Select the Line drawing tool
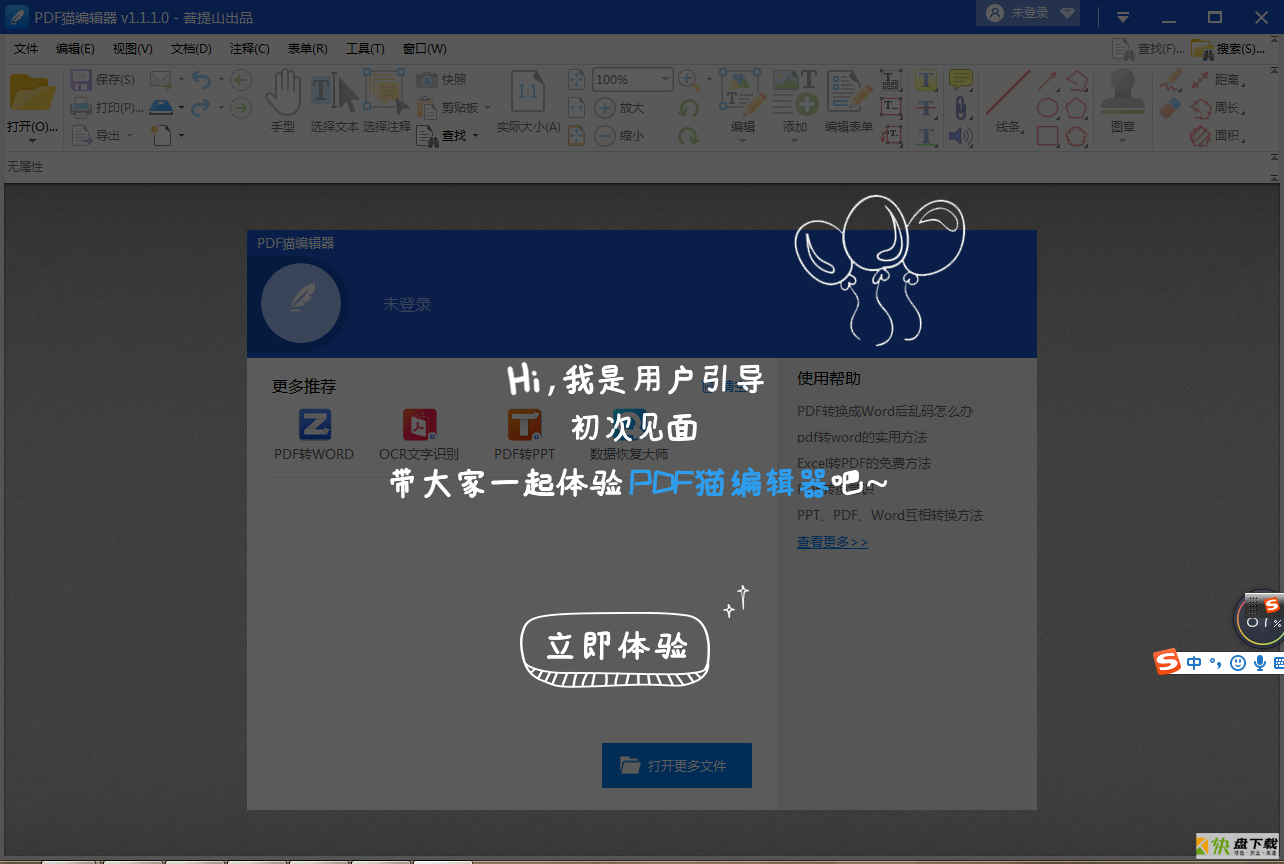 (1007, 92)
